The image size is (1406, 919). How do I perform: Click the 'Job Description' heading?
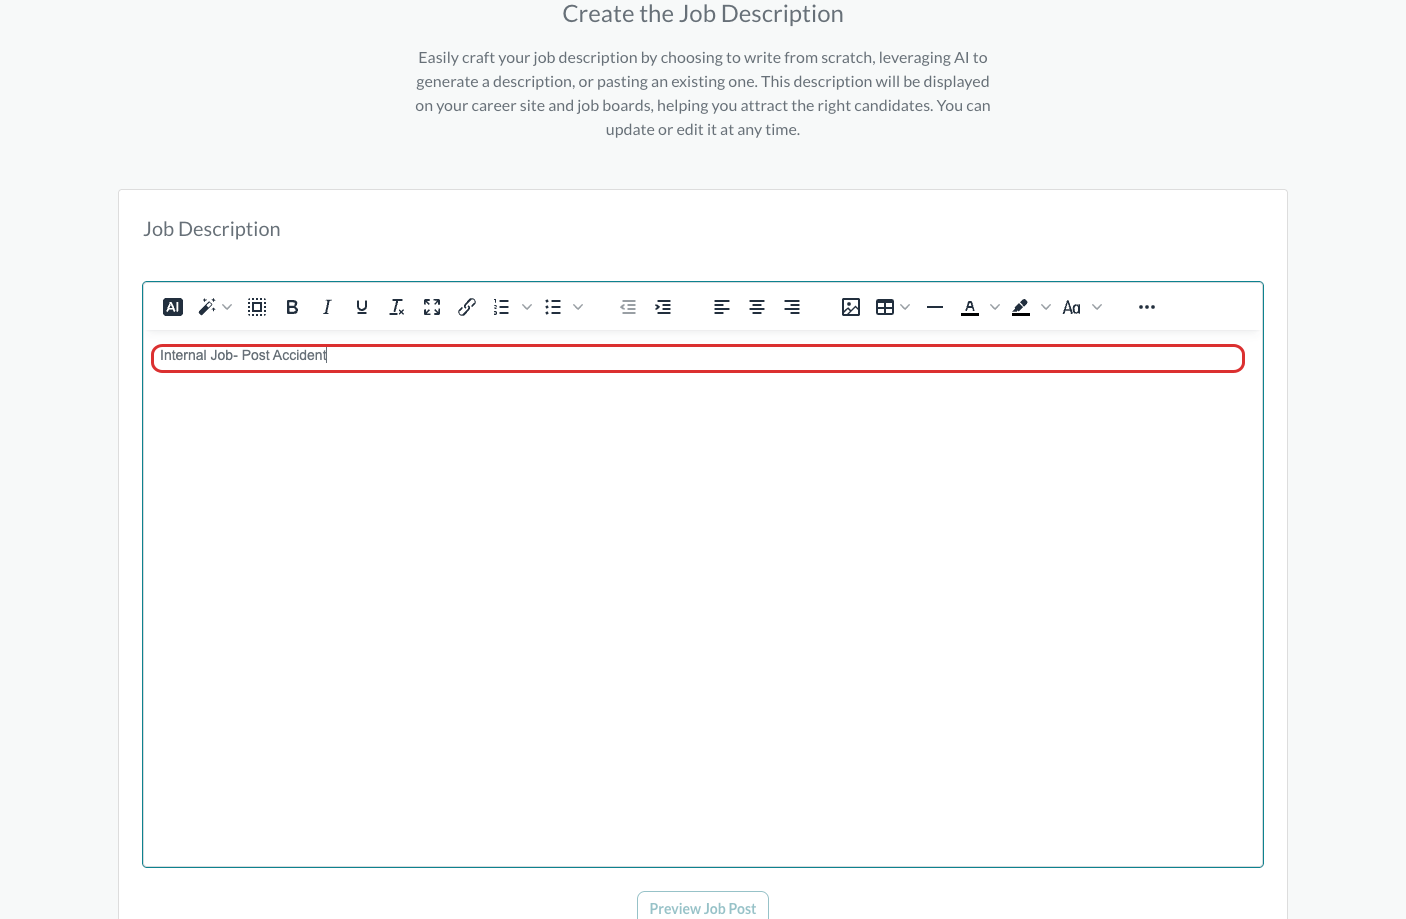(212, 229)
